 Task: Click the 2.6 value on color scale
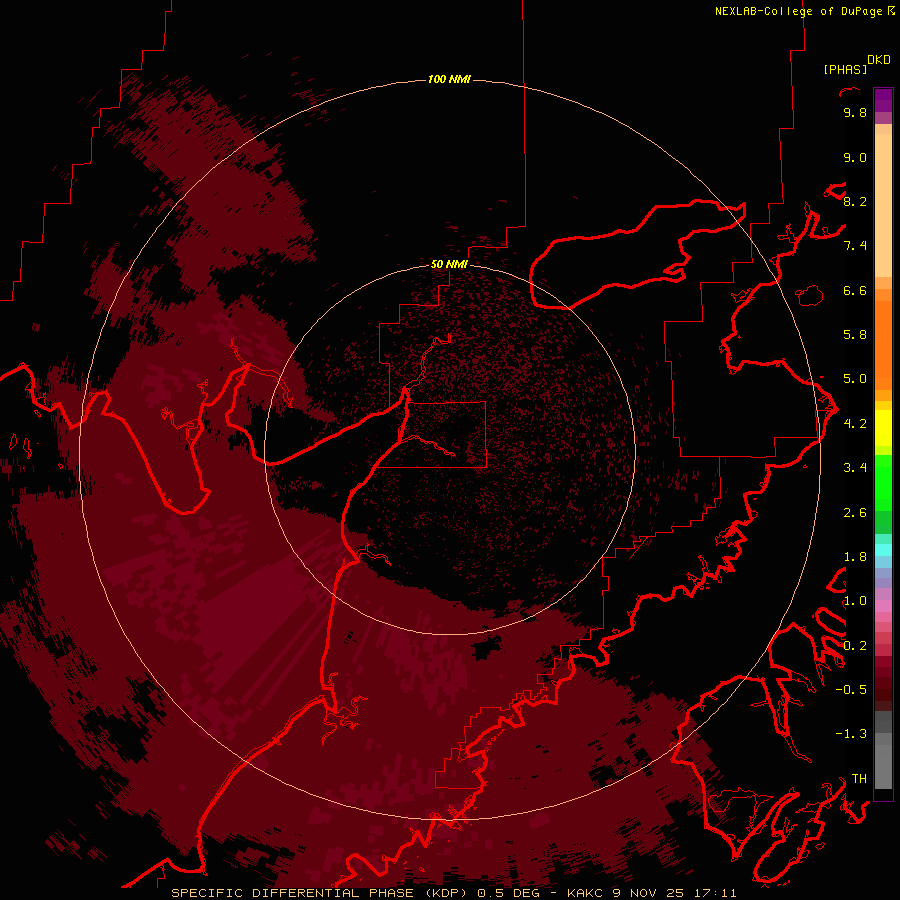click(x=855, y=513)
